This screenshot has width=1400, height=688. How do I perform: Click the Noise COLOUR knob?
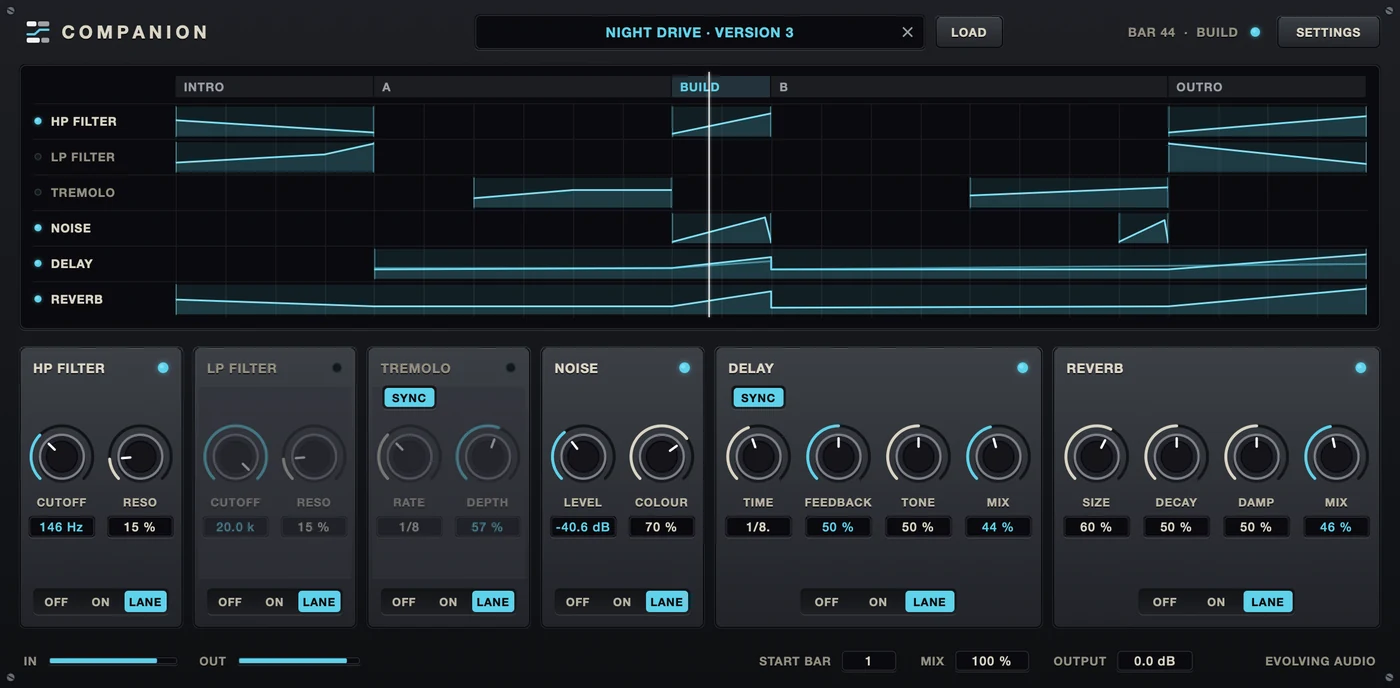(661, 457)
